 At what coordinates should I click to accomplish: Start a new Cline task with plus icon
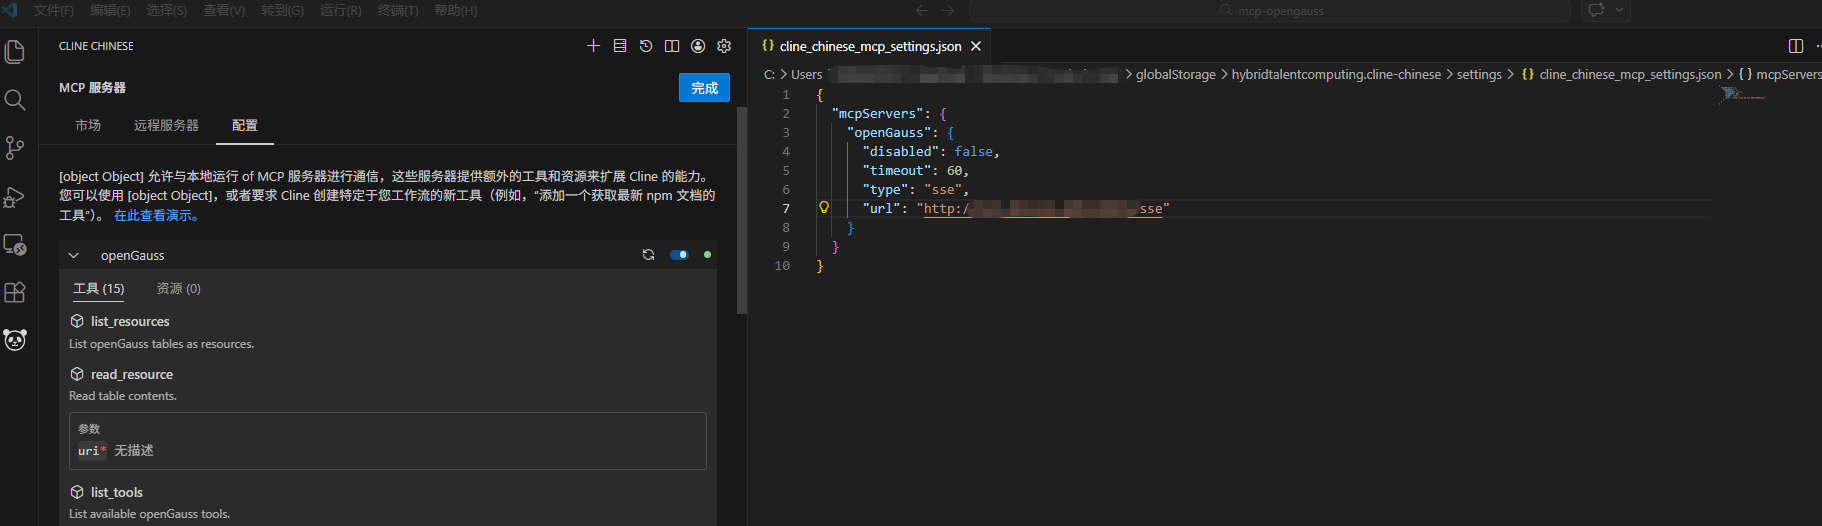pos(593,46)
